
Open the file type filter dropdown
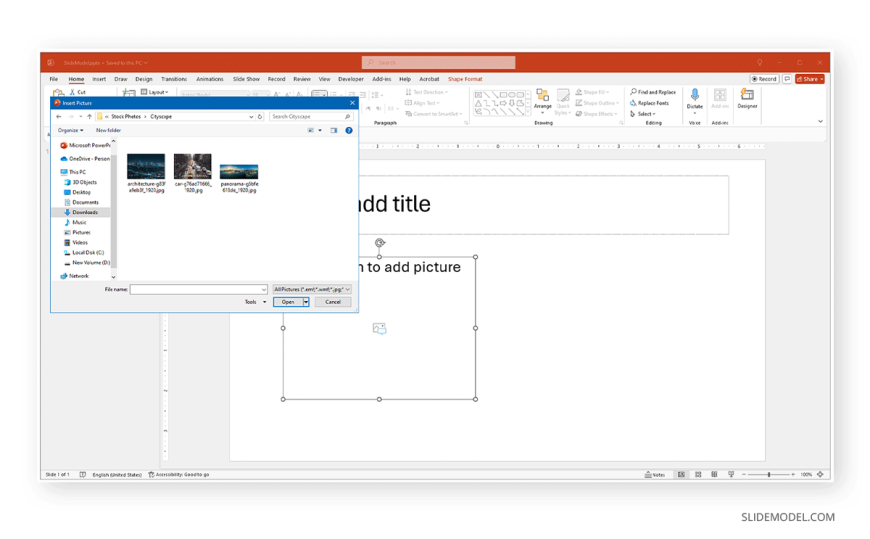pyautogui.click(x=312, y=289)
